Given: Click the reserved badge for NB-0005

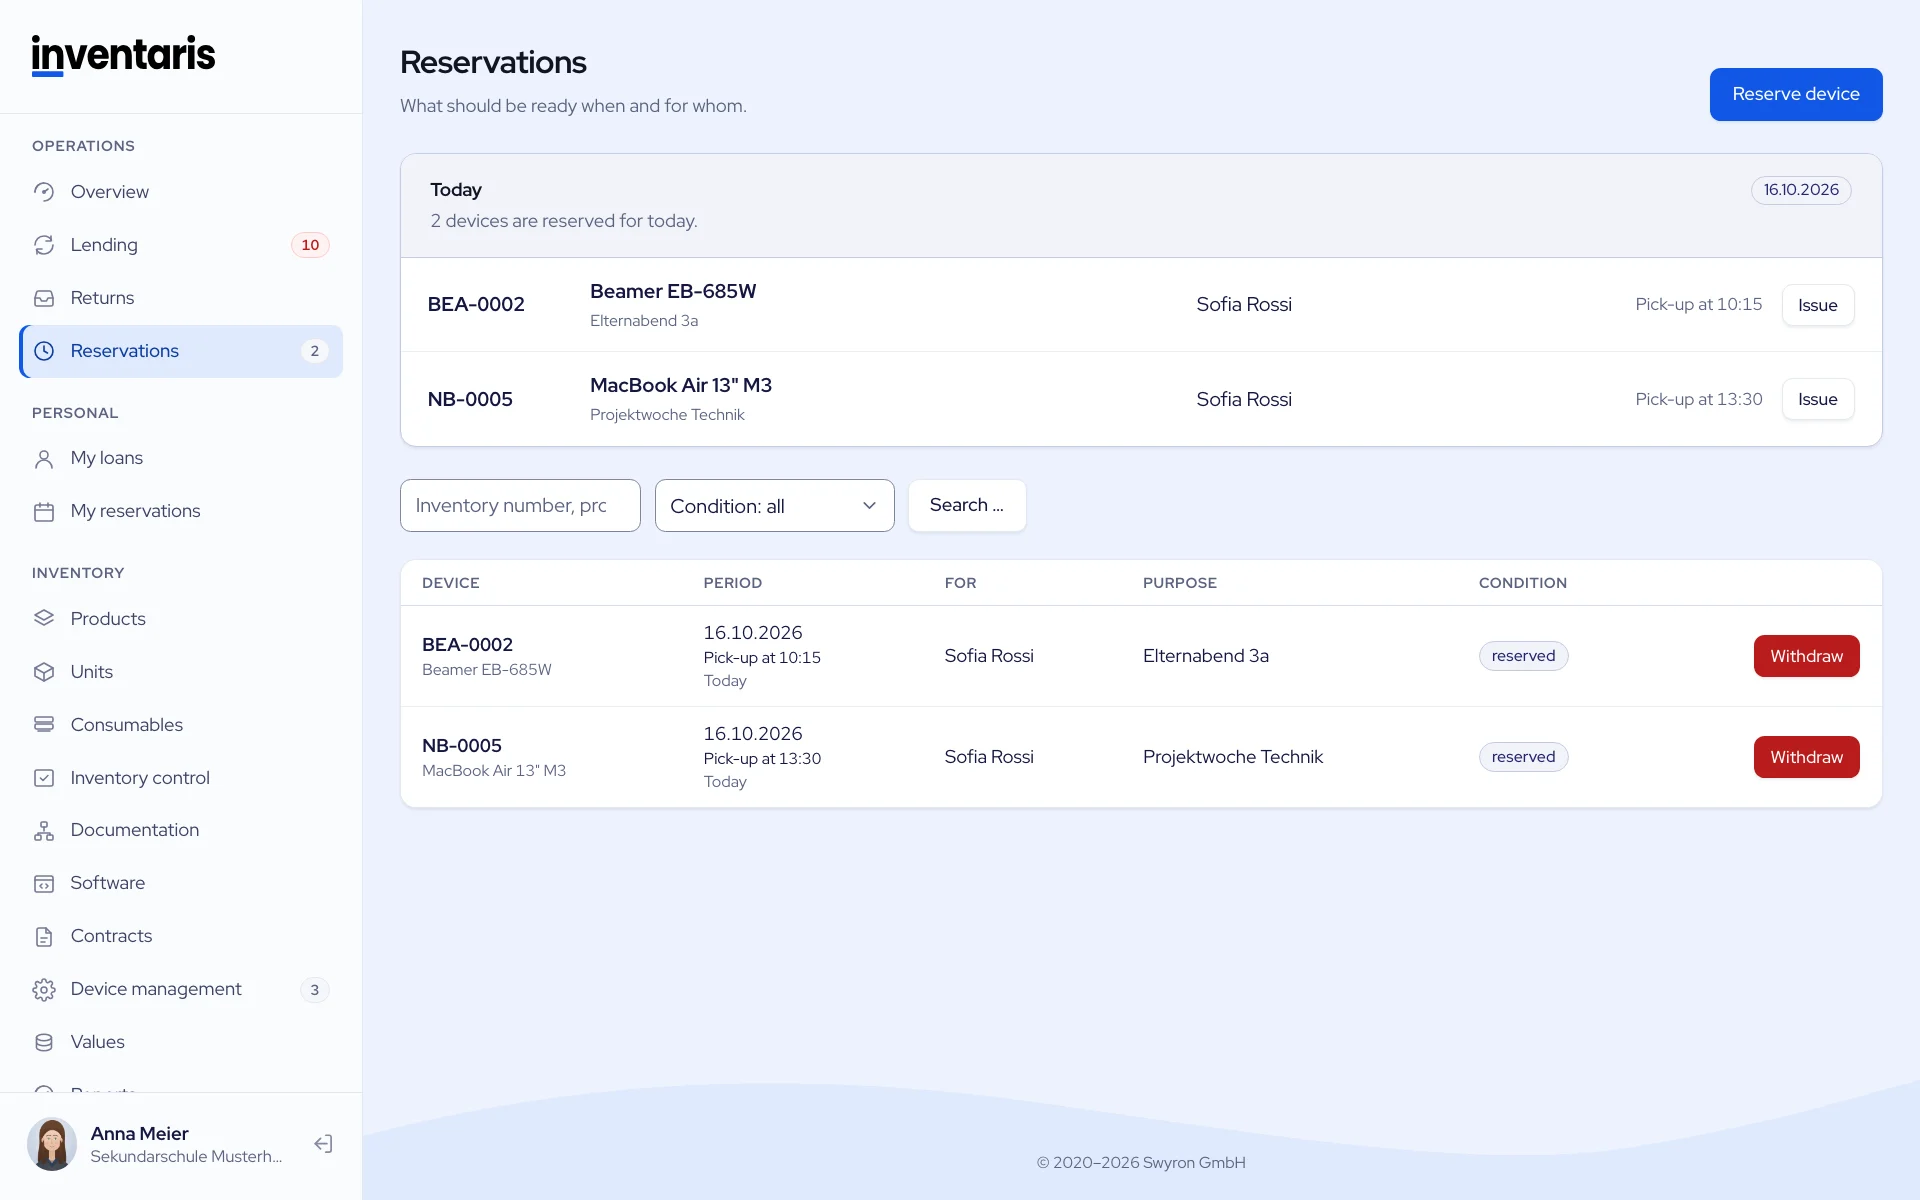Looking at the screenshot, I should click(x=1523, y=757).
